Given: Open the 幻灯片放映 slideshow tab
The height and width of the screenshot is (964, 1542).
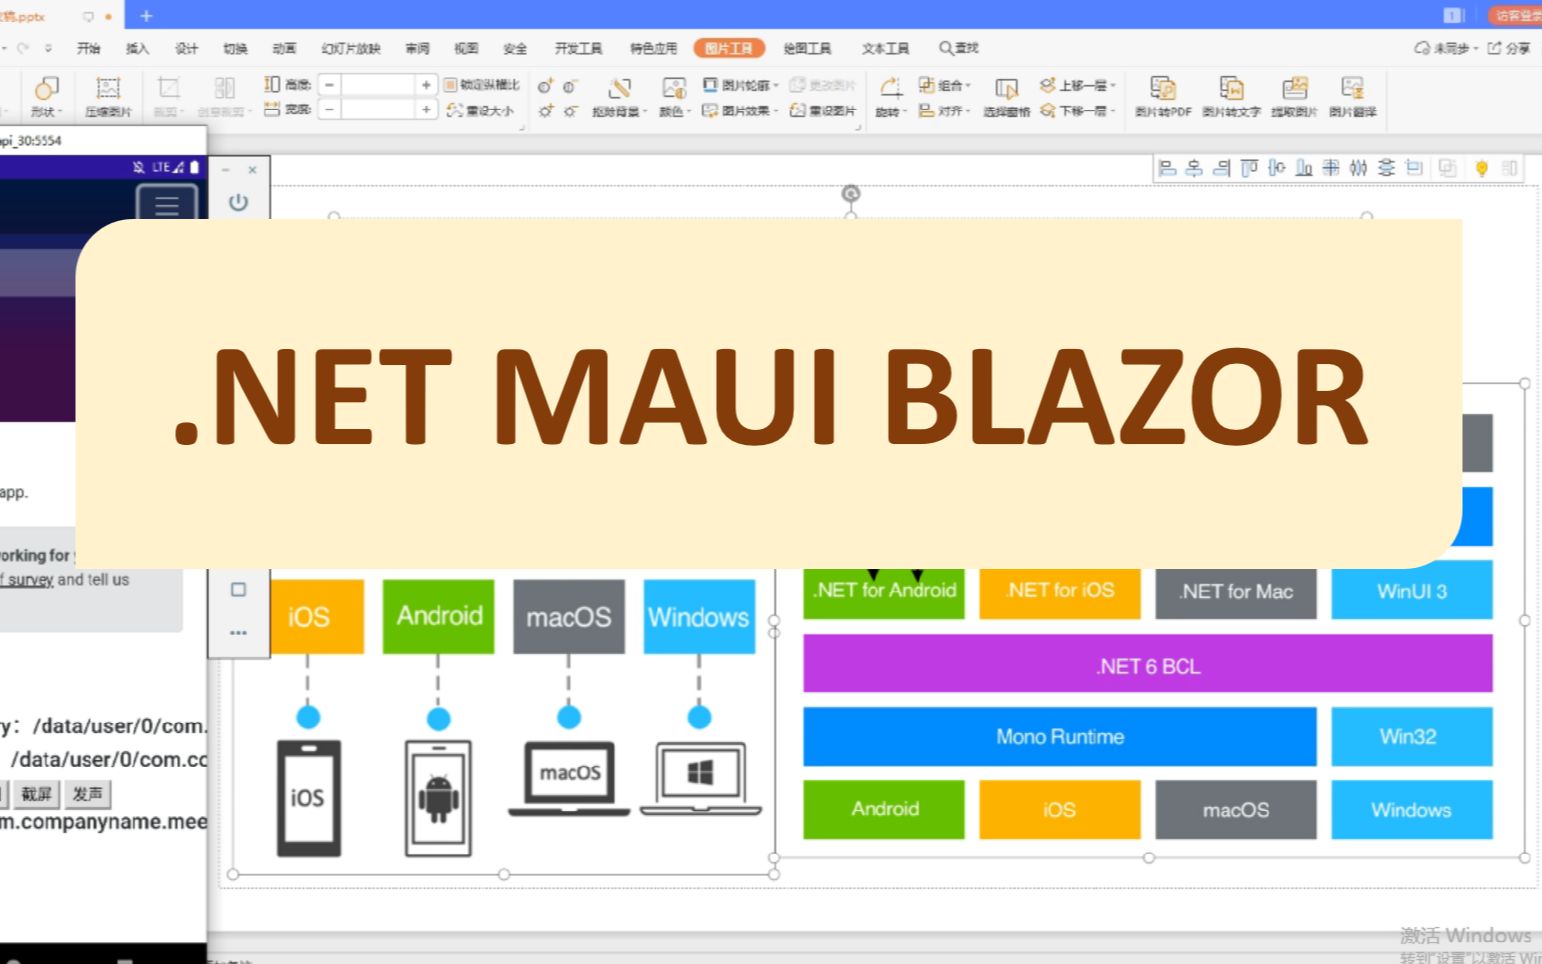Looking at the screenshot, I should click(x=351, y=48).
